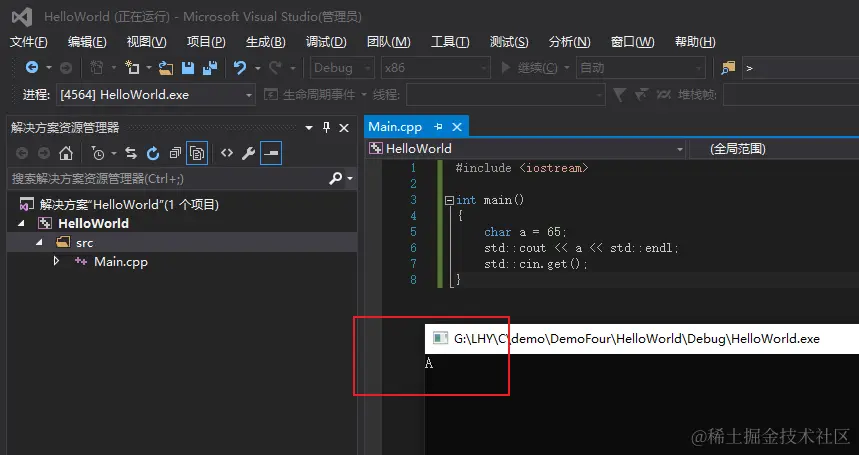Screen dimensions: 859x455
Task: Open the 视图(V) menu
Action: point(146,42)
